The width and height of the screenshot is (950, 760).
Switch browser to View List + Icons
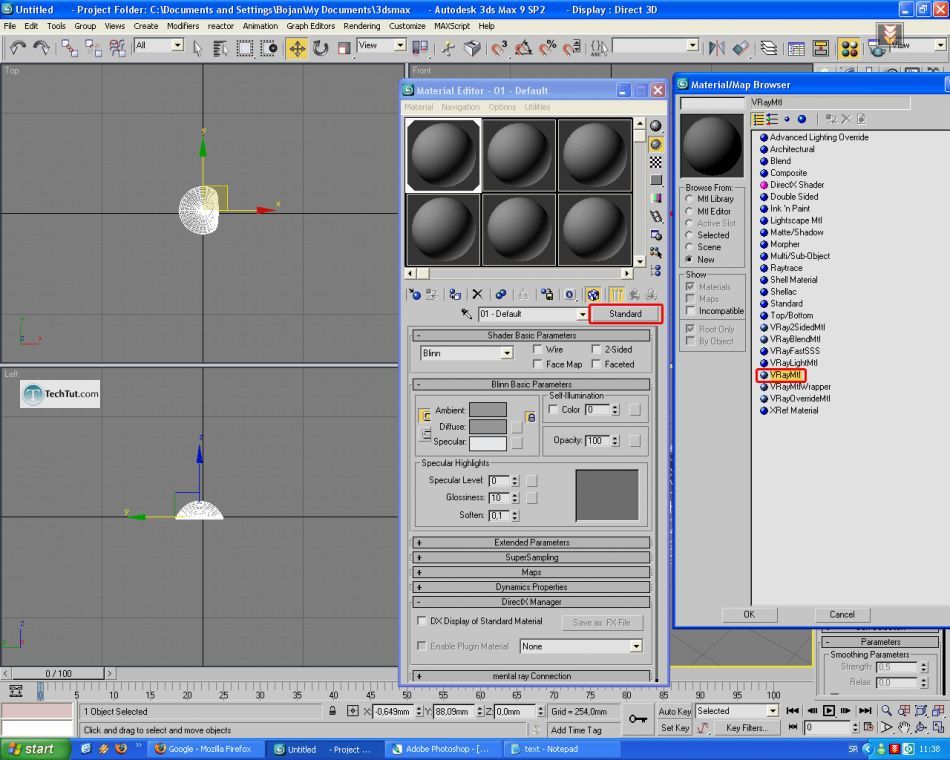pos(772,119)
